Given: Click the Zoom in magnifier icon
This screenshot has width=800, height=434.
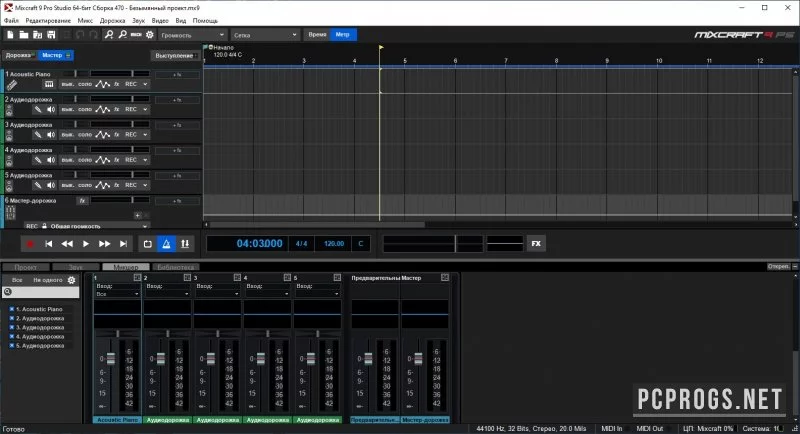Looking at the screenshot, I should [x=109, y=35].
